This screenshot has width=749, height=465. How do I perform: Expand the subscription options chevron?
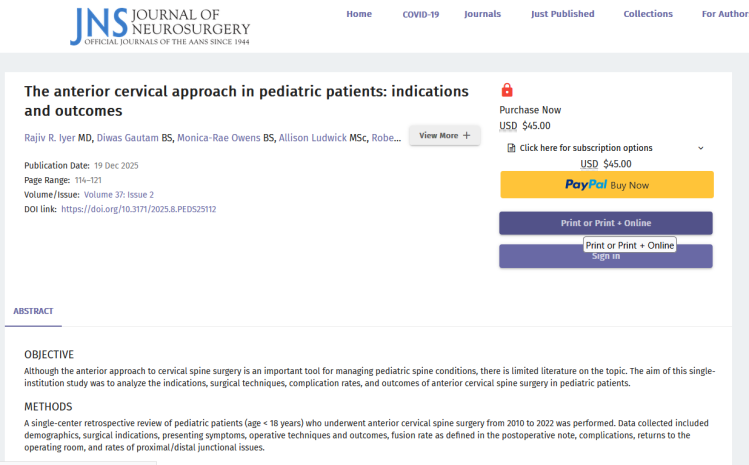click(x=701, y=148)
